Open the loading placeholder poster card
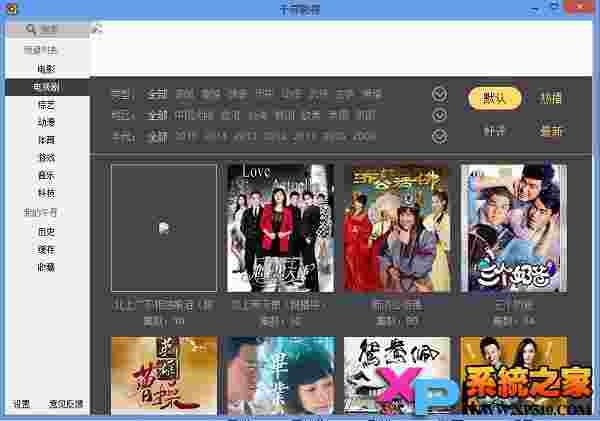This screenshot has height=421, width=600. [x=164, y=228]
